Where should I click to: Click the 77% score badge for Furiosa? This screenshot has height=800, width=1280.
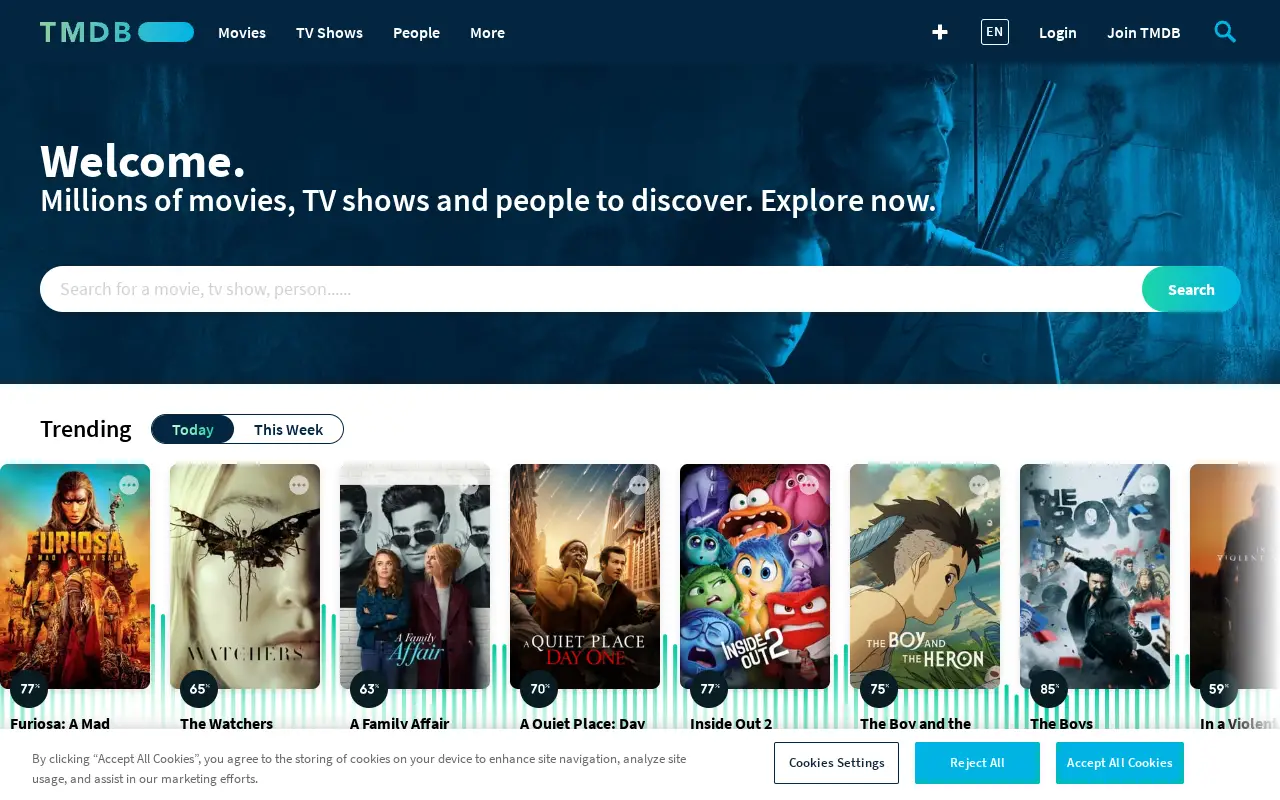29,689
